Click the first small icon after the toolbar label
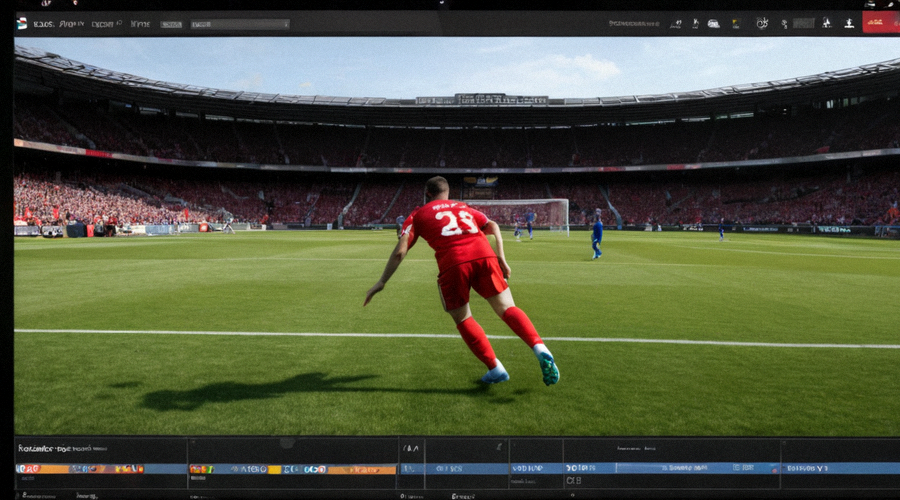The width and height of the screenshot is (900, 500). pos(677,24)
